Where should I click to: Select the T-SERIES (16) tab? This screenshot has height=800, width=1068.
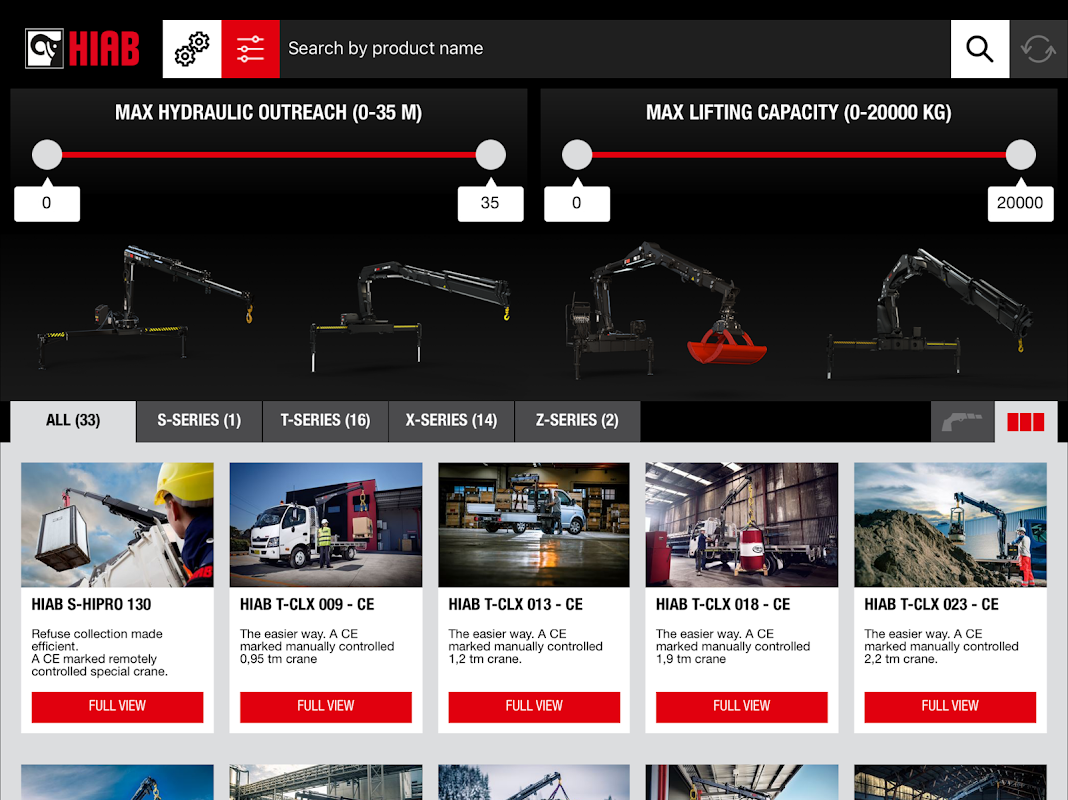click(326, 421)
